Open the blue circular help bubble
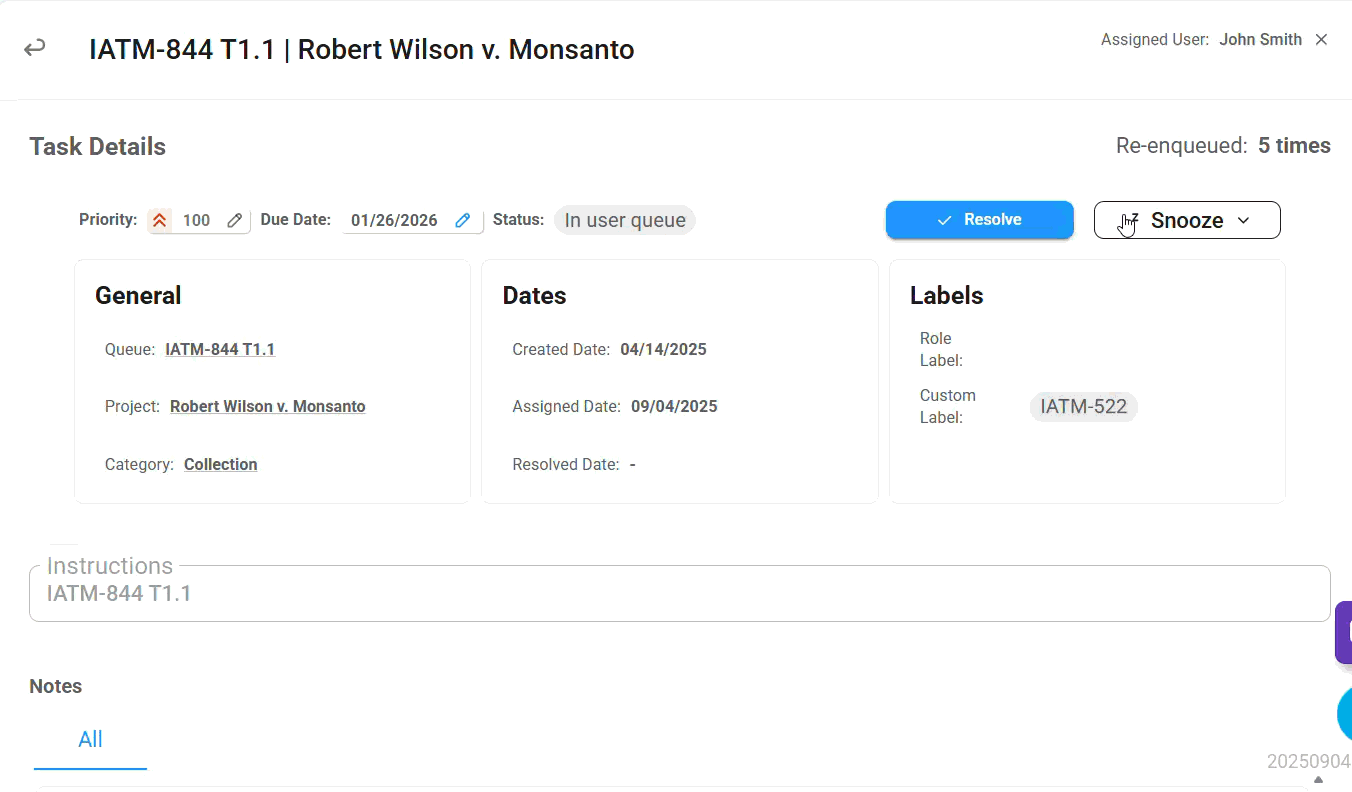Screen dimensions: 1352x792 1345,712
